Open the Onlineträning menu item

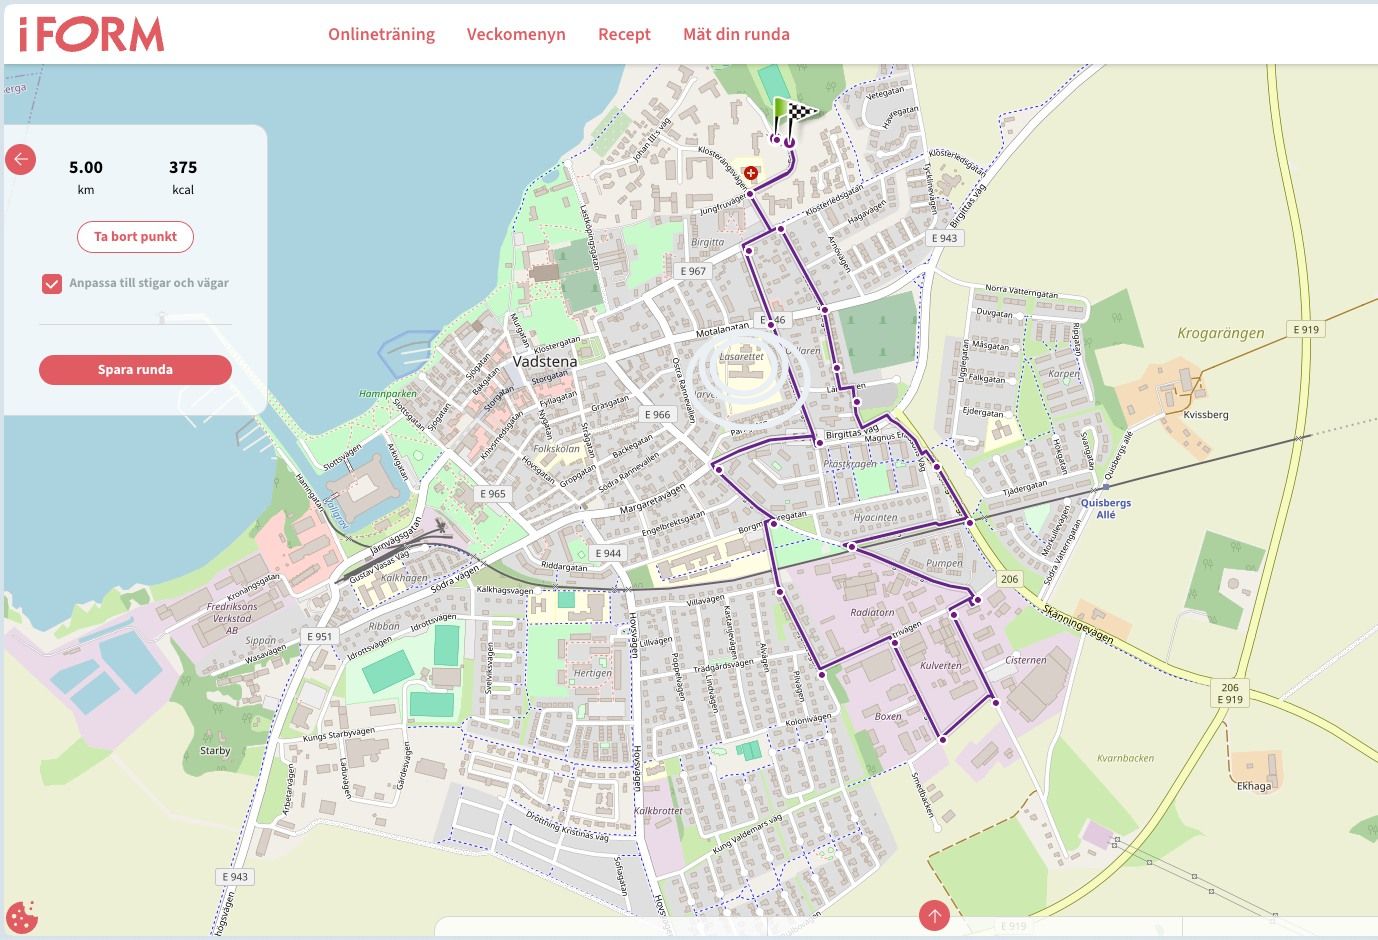(381, 34)
